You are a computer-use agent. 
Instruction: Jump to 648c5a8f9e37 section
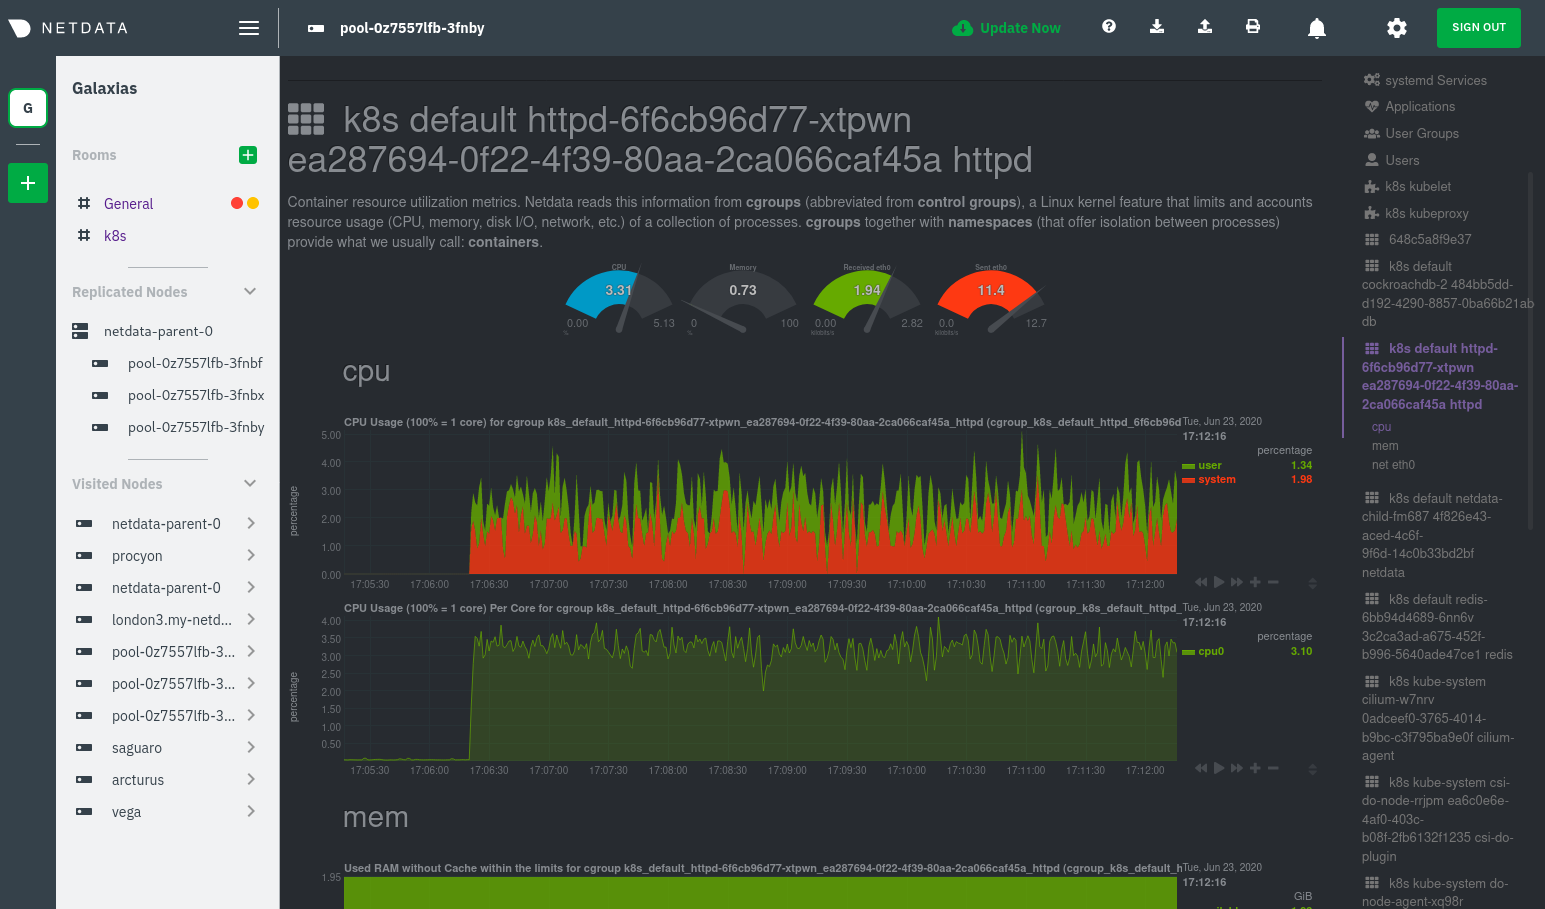pos(1429,239)
